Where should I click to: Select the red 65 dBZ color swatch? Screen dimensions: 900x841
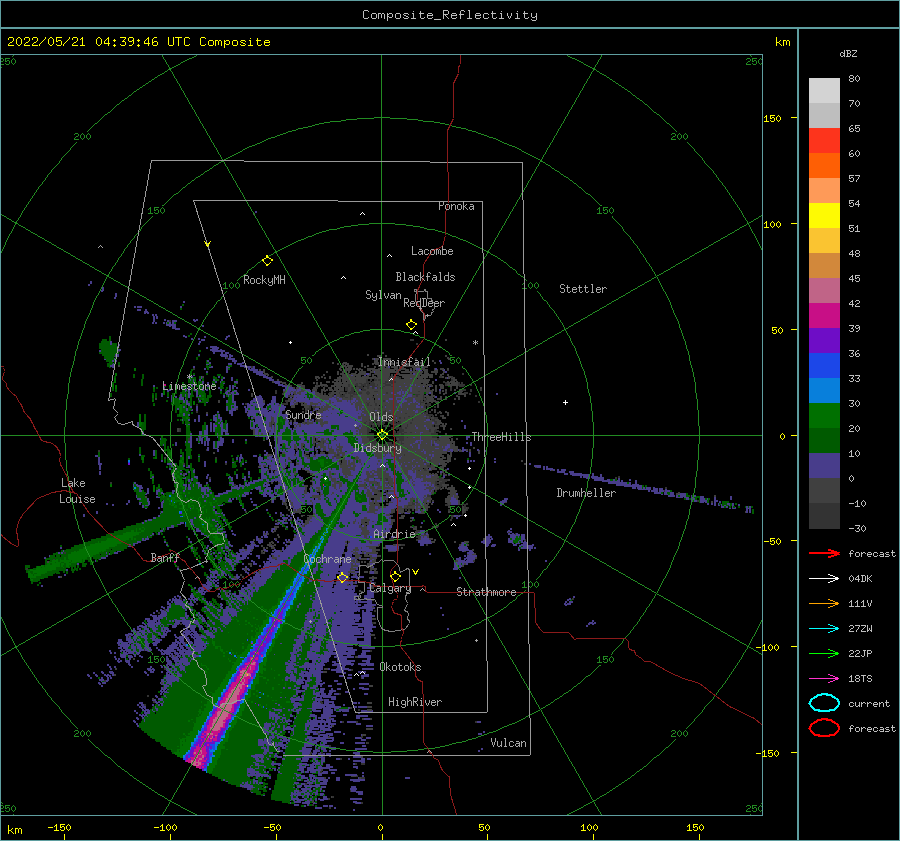824,140
